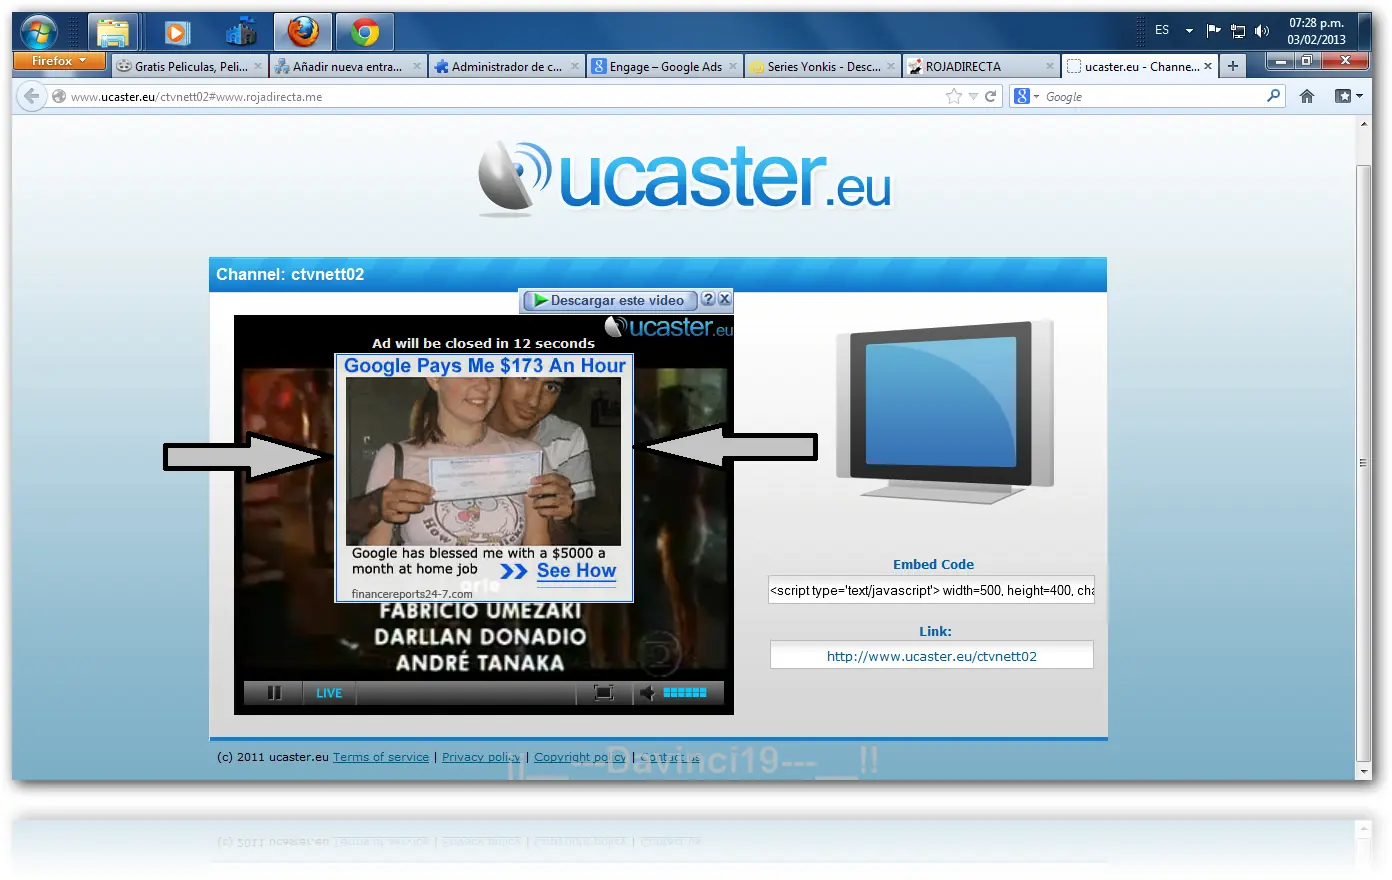
Task: Open the Firefox menu button
Action: point(59,62)
